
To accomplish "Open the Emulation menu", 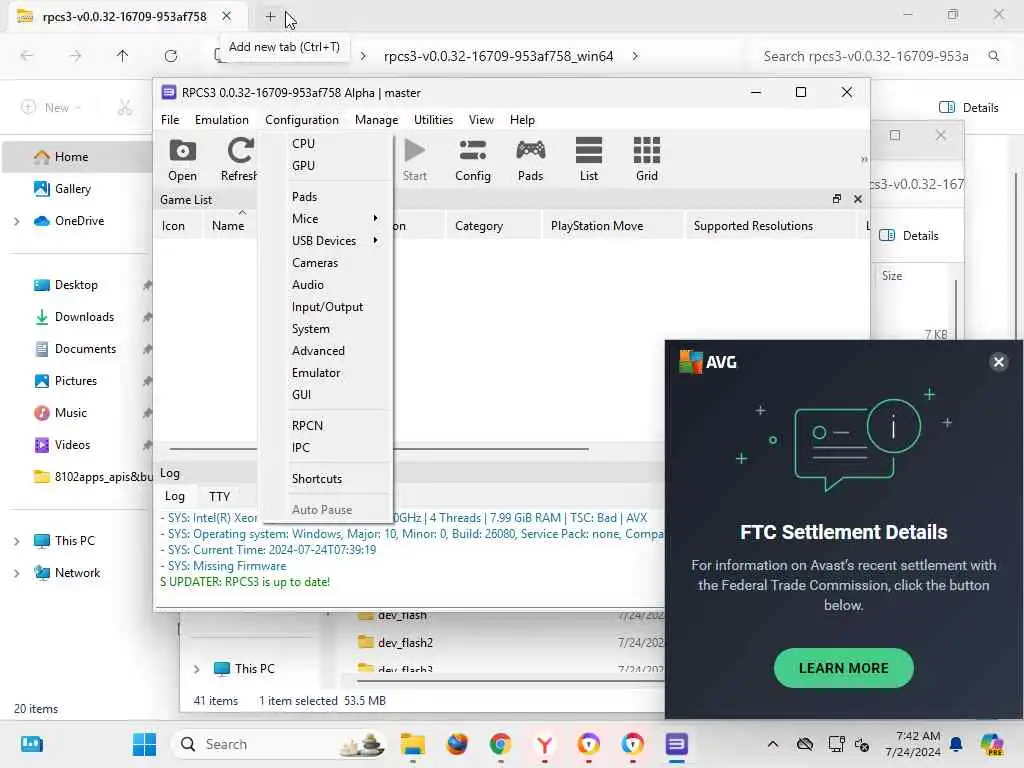I will (221, 120).
